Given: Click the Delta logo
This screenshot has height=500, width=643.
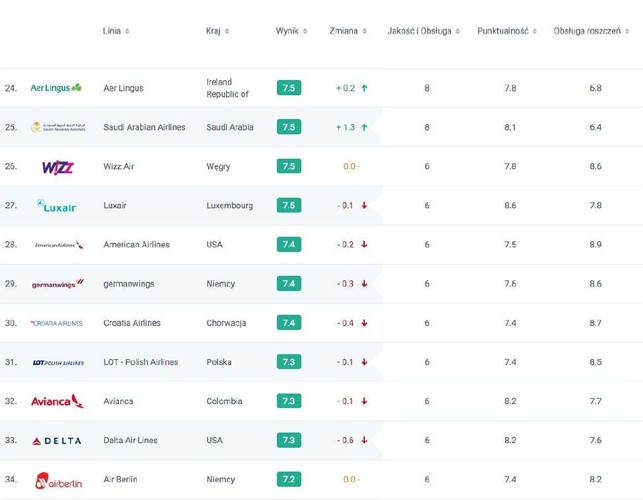Looking at the screenshot, I should point(57,441).
